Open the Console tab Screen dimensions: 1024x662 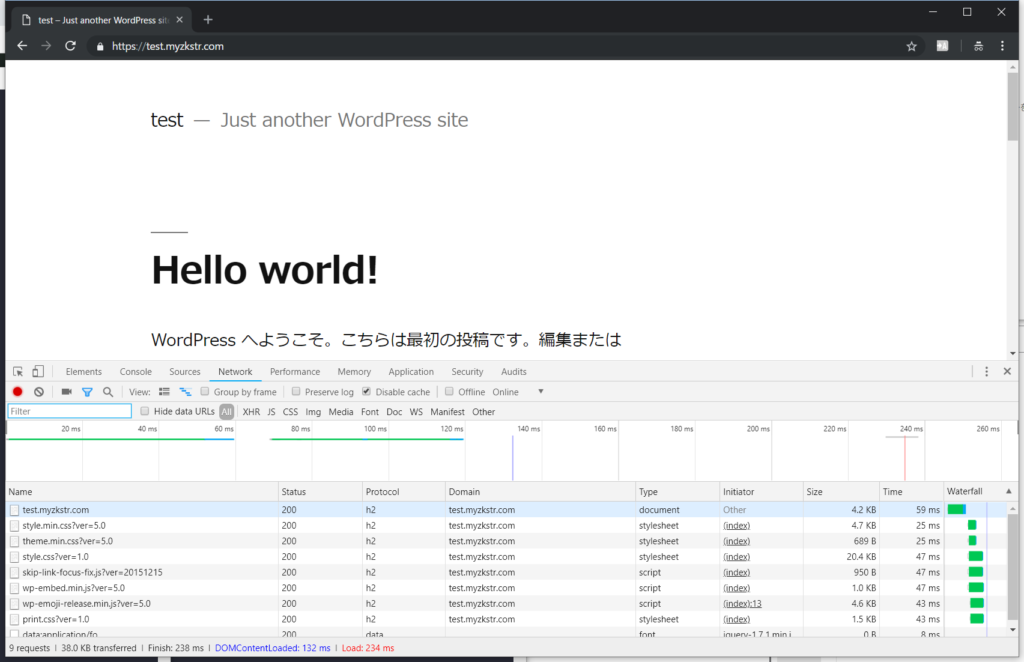coord(135,371)
